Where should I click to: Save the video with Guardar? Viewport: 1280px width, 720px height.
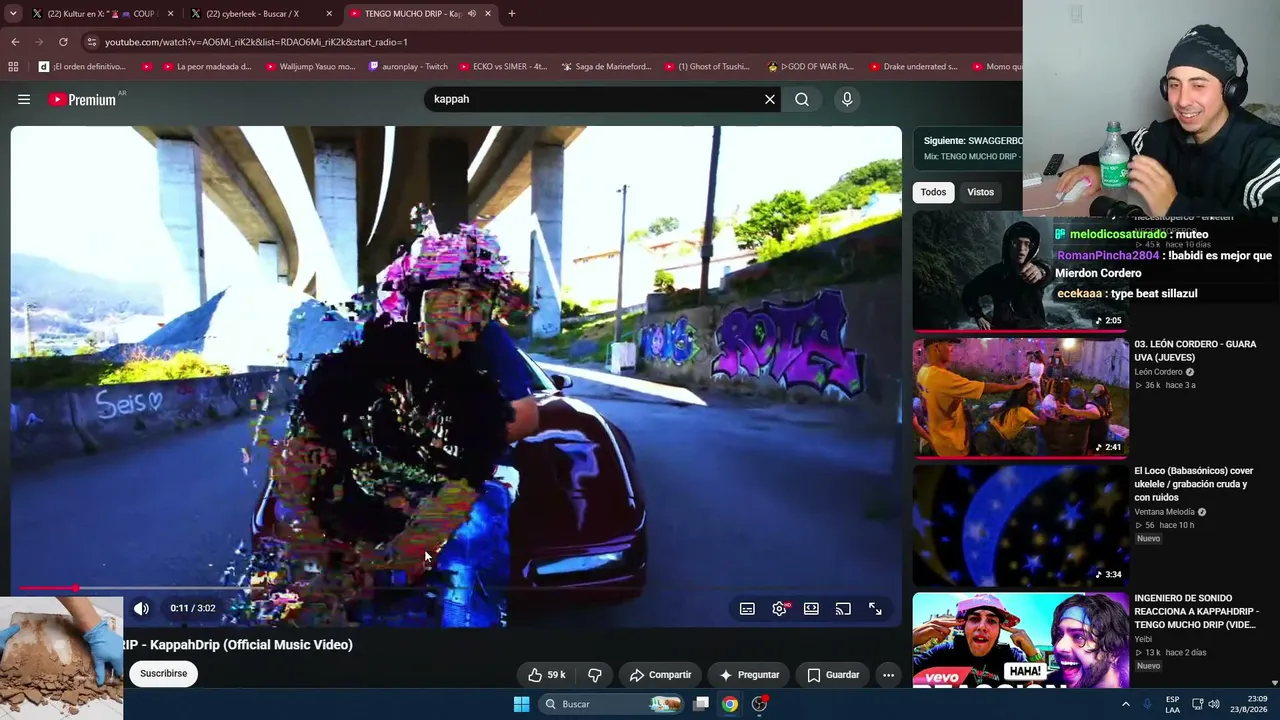(x=833, y=675)
